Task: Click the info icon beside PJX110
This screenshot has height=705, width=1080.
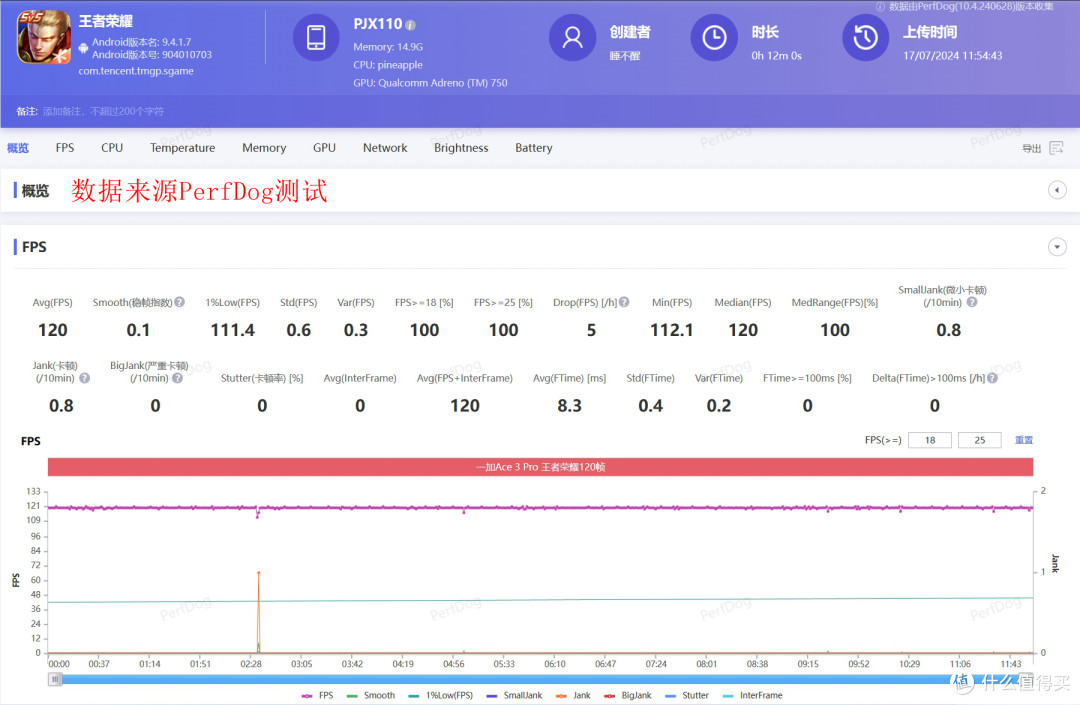Action: [x=411, y=25]
